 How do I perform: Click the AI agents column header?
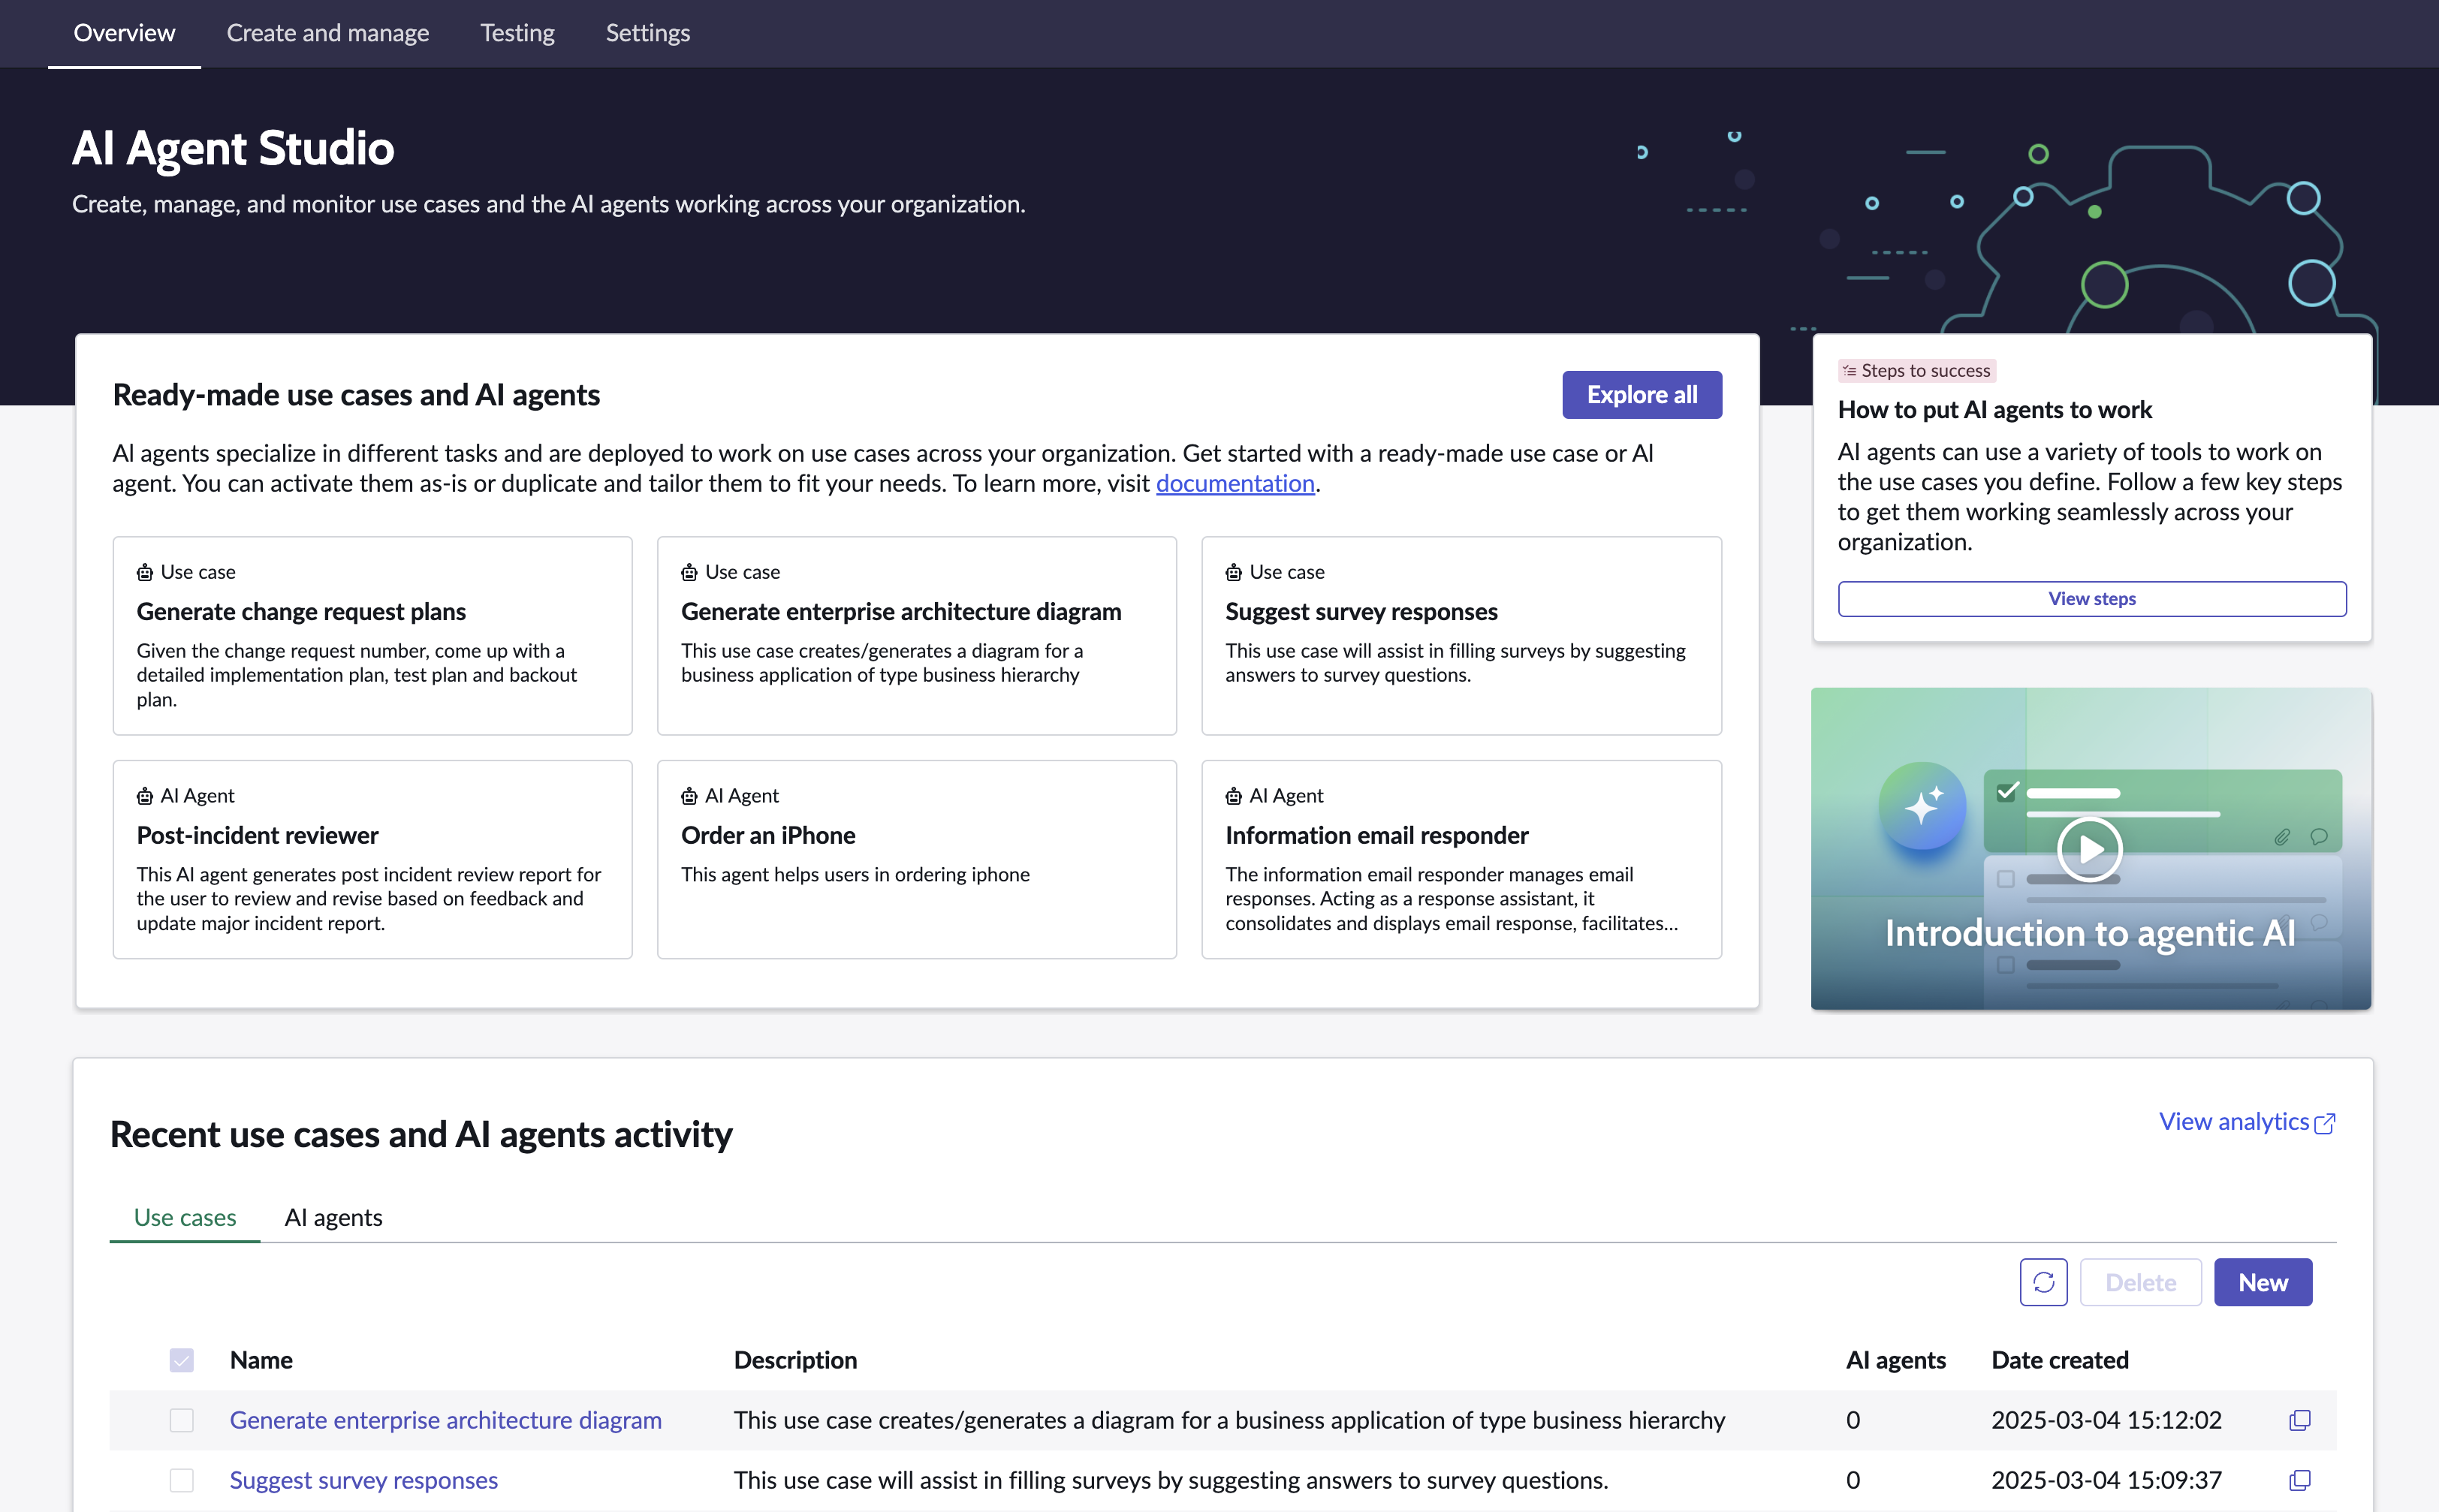[1895, 1360]
